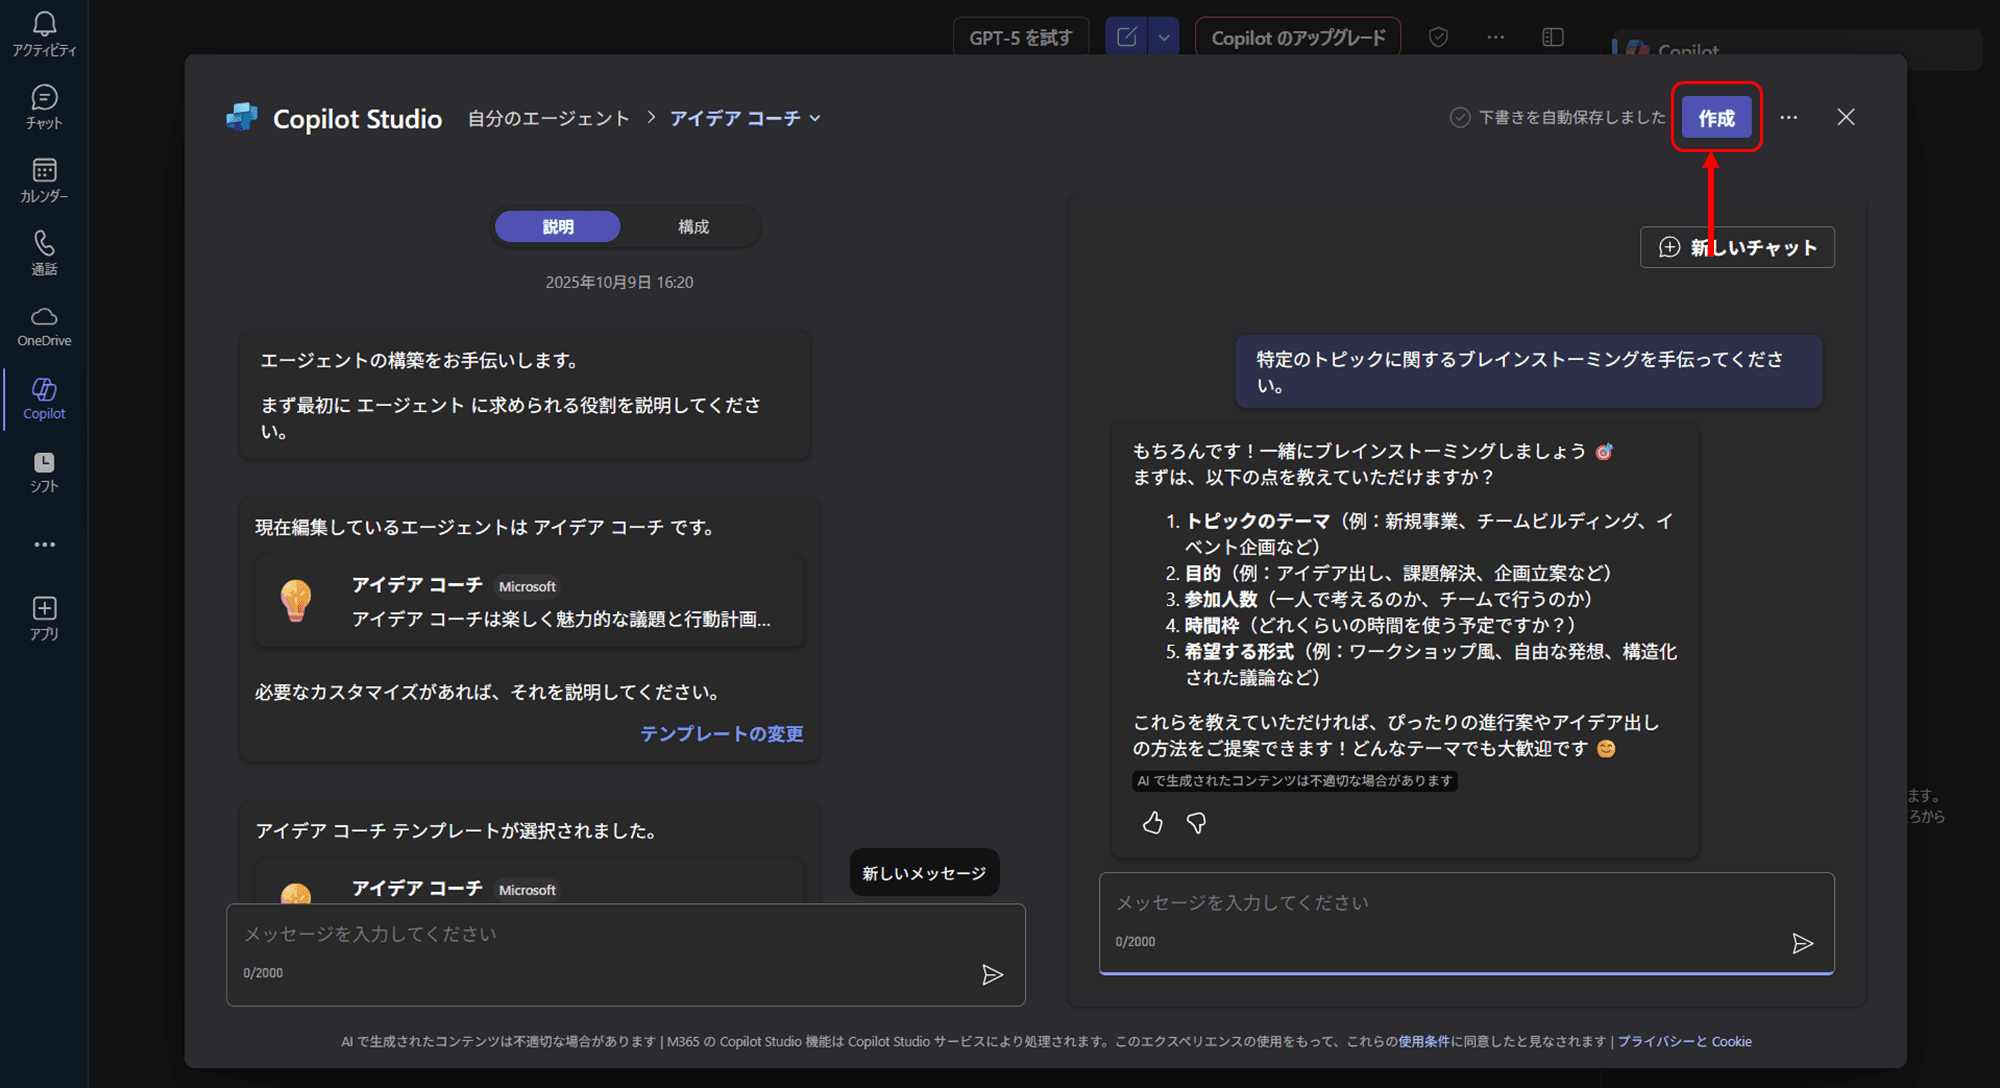
Task: Expand the … overflow in the left sidebar
Action: click(x=44, y=544)
